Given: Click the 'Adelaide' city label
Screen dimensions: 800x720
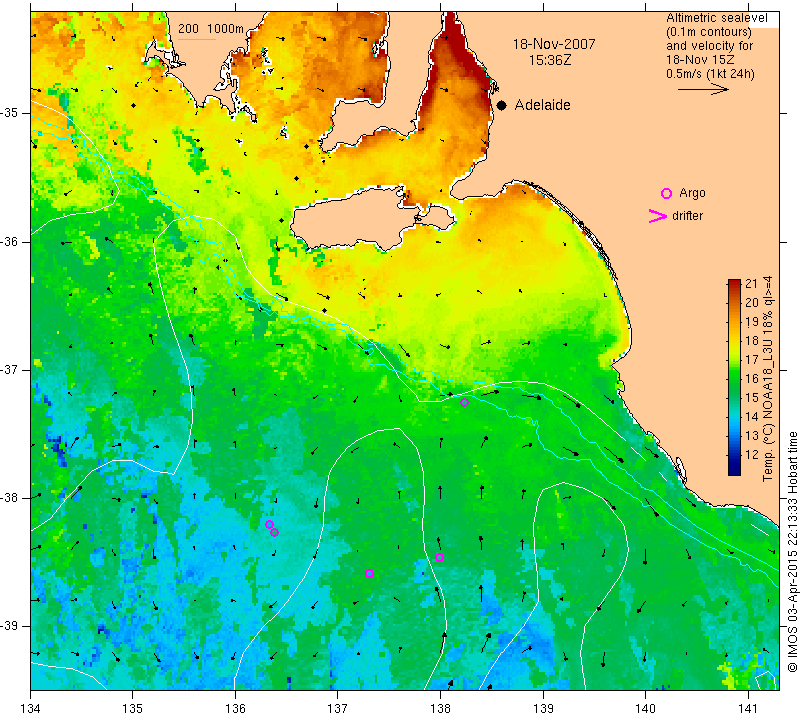Looking at the screenshot, I should (x=542, y=105).
